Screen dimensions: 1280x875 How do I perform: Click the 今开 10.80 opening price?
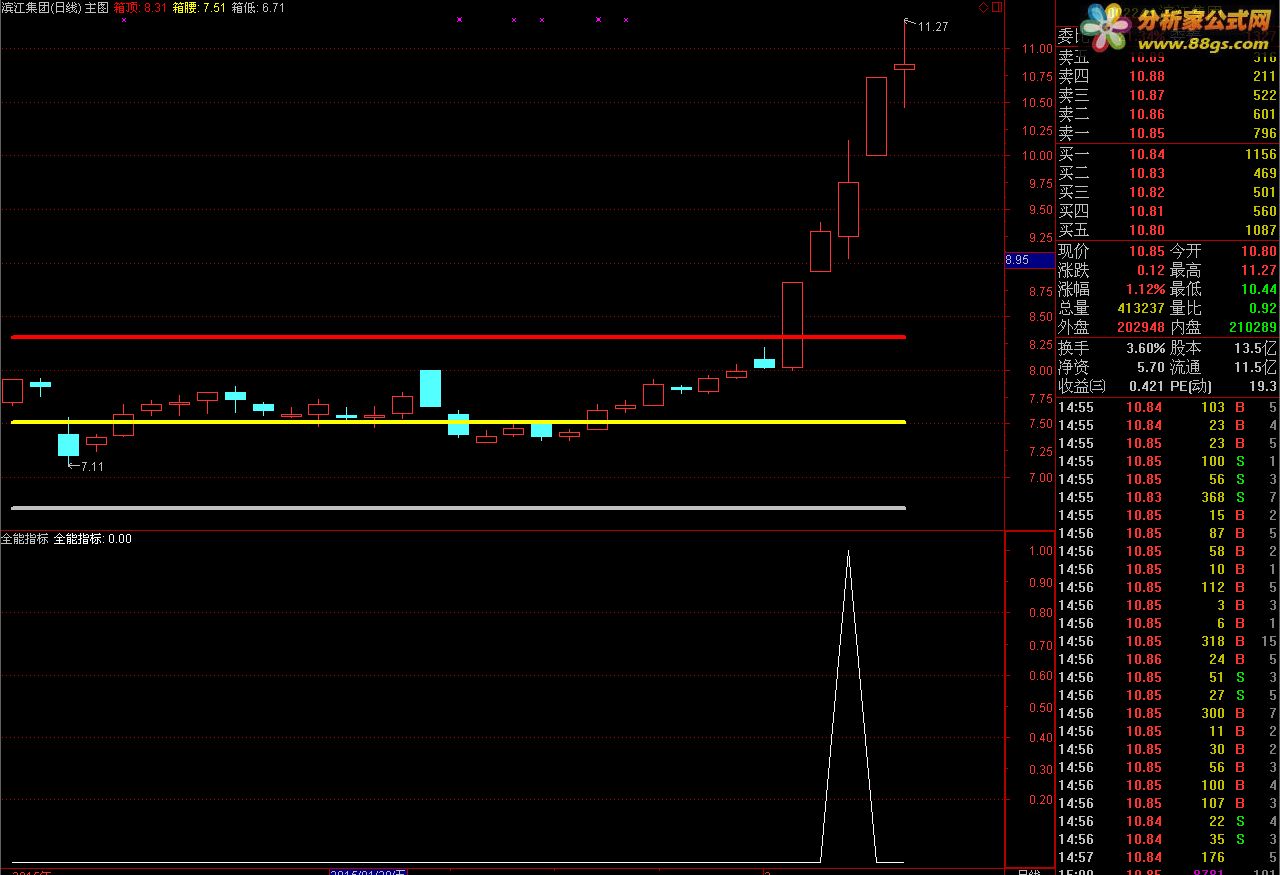click(x=1258, y=251)
